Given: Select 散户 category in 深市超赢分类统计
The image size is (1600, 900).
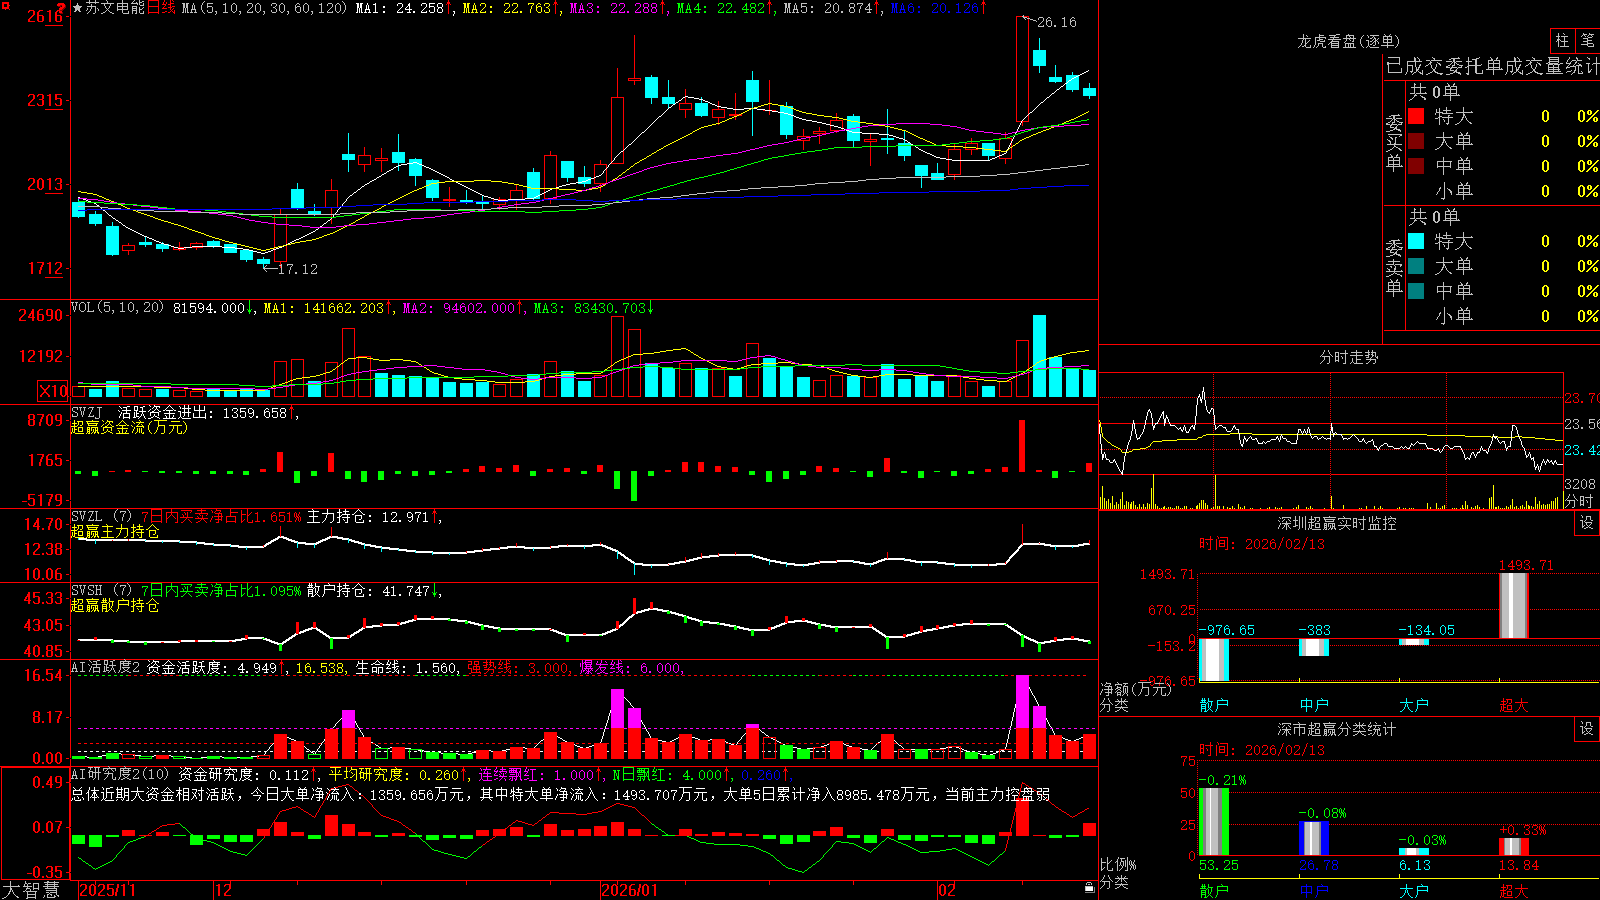Looking at the screenshot, I should (x=1214, y=890).
